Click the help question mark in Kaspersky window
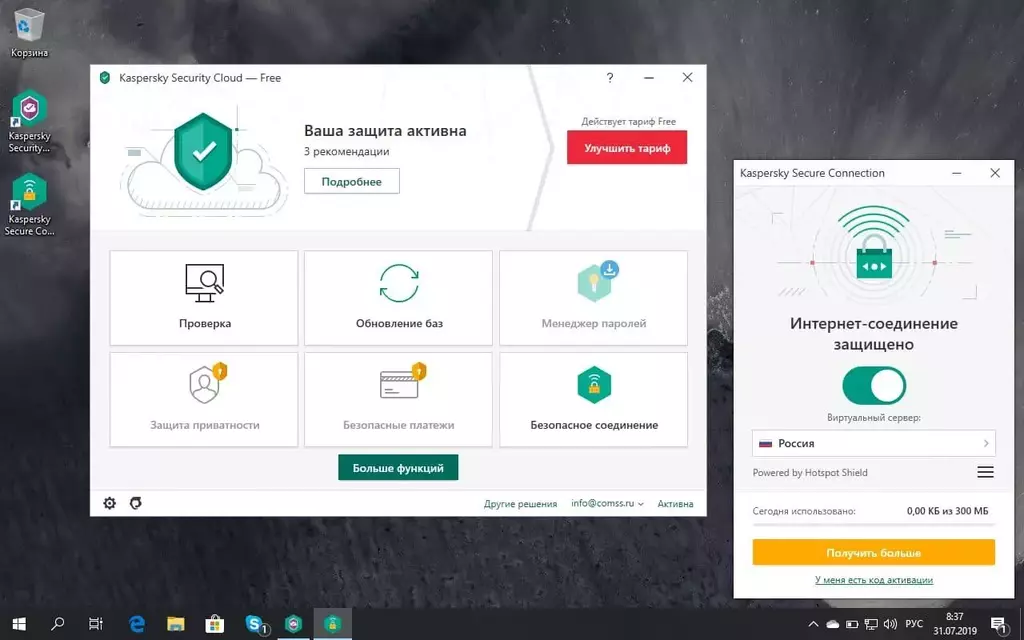This screenshot has width=1024, height=640. (x=609, y=78)
